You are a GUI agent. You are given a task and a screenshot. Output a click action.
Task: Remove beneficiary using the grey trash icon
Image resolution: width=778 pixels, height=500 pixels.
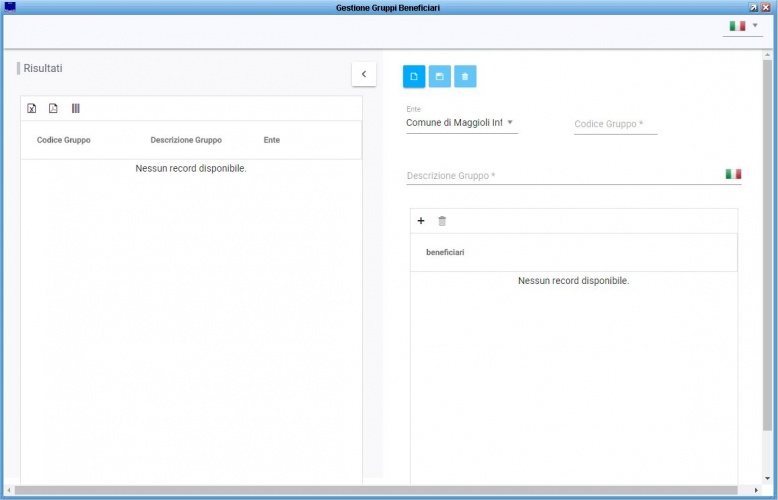tap(442, 221)
